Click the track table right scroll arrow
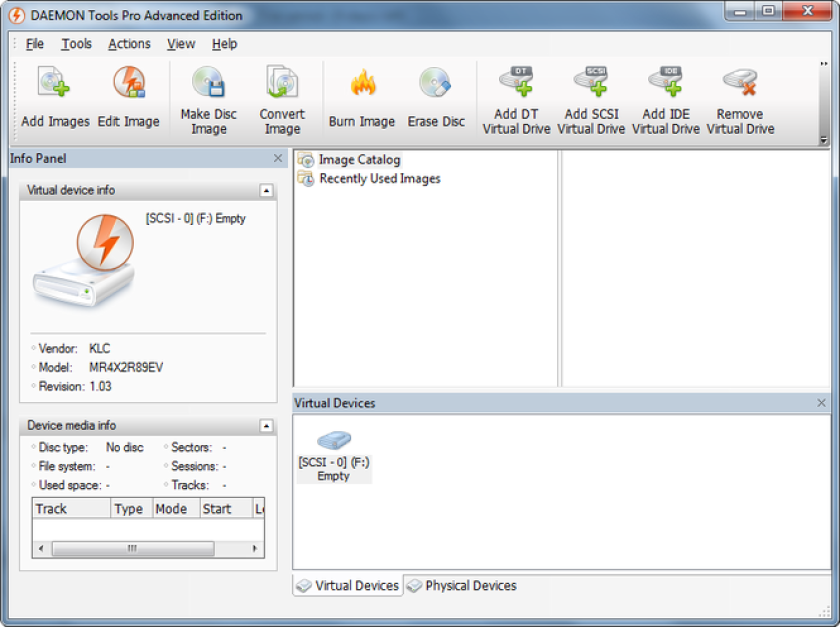Image resolution: width=840 pixels, height=627 pixels. pos(255,548)
